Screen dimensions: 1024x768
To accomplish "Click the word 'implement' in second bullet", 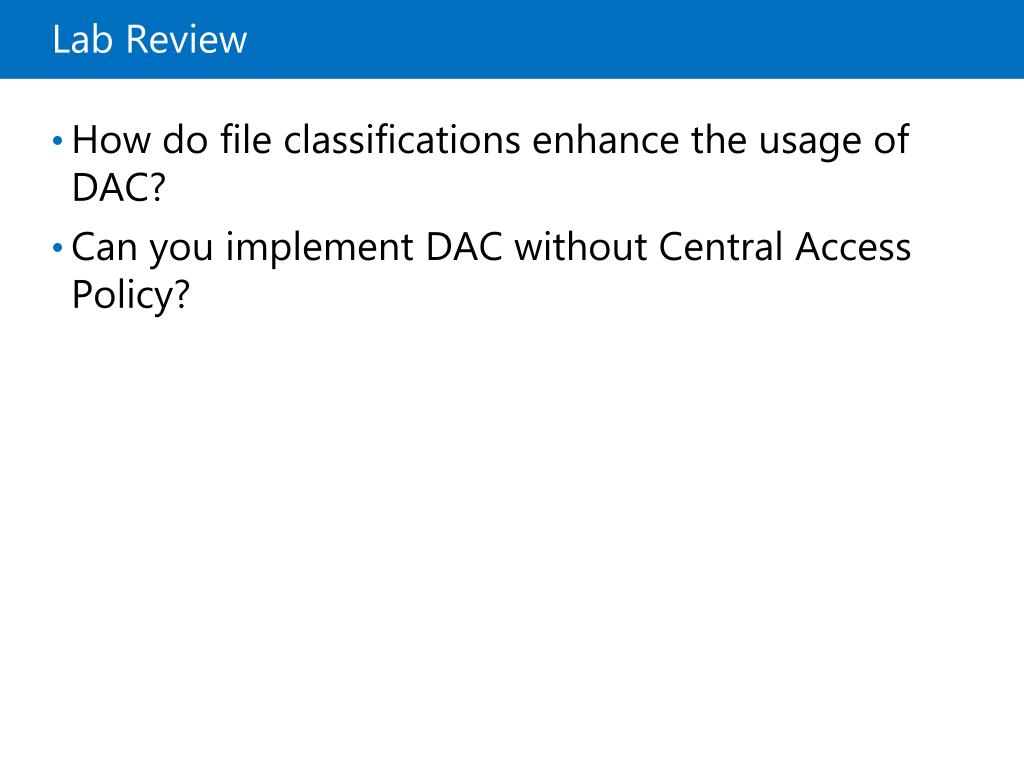I will click(x=319, y=248).
